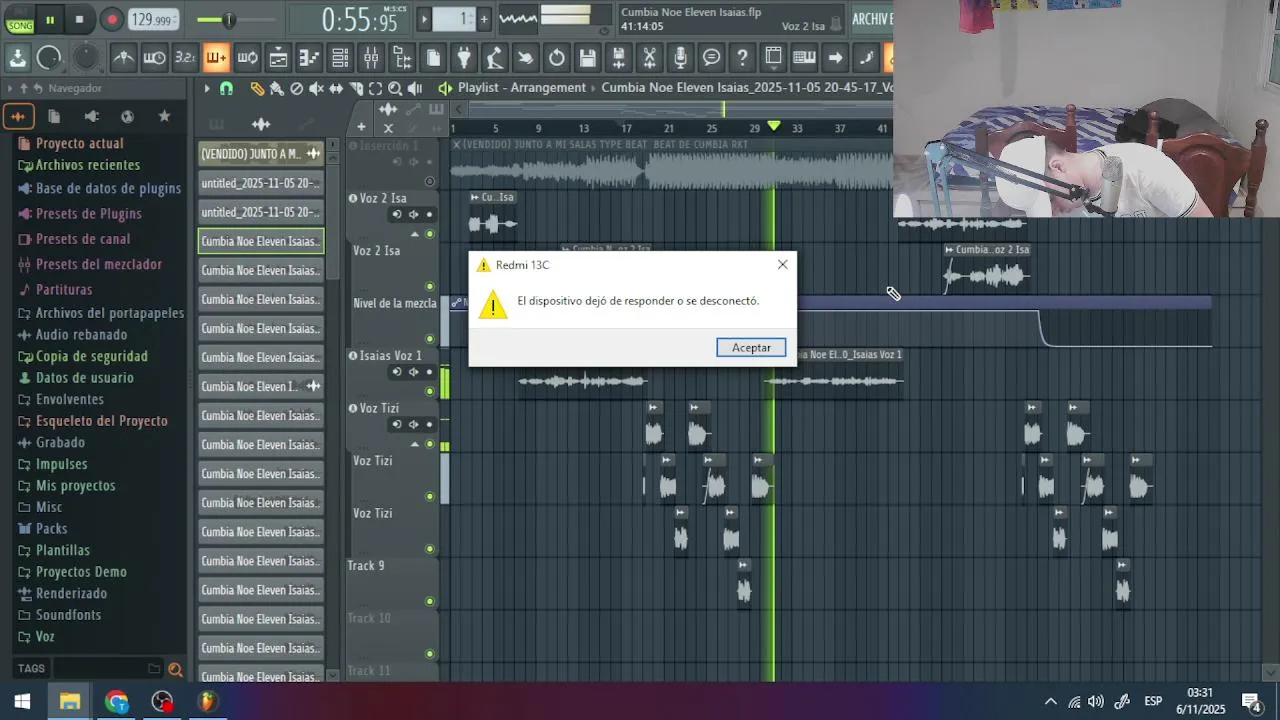Viewport: 1280px width, 720px height.
Task: Click the 129.999 tempo field
Action: point(152,19)
